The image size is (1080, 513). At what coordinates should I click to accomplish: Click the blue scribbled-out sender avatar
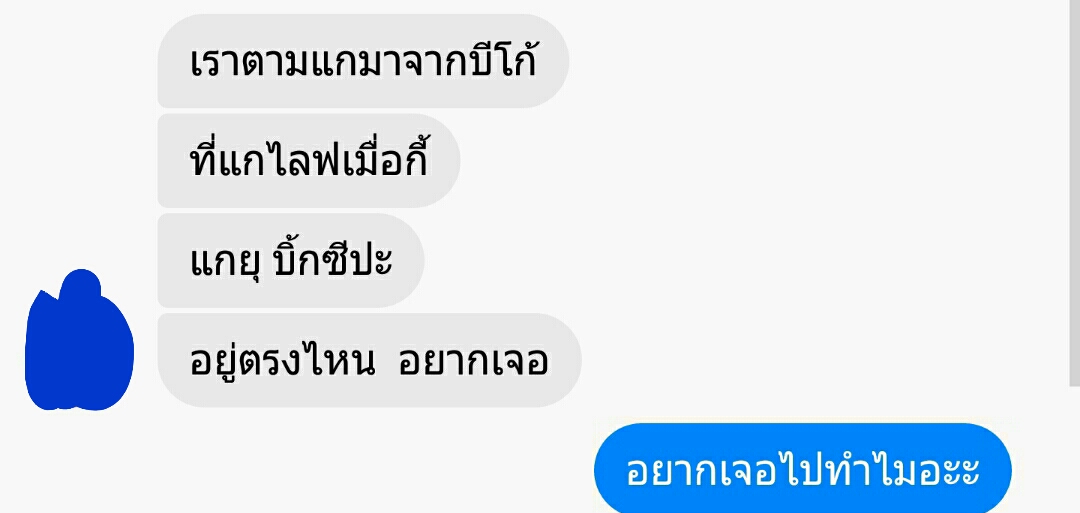pos(79,341)
